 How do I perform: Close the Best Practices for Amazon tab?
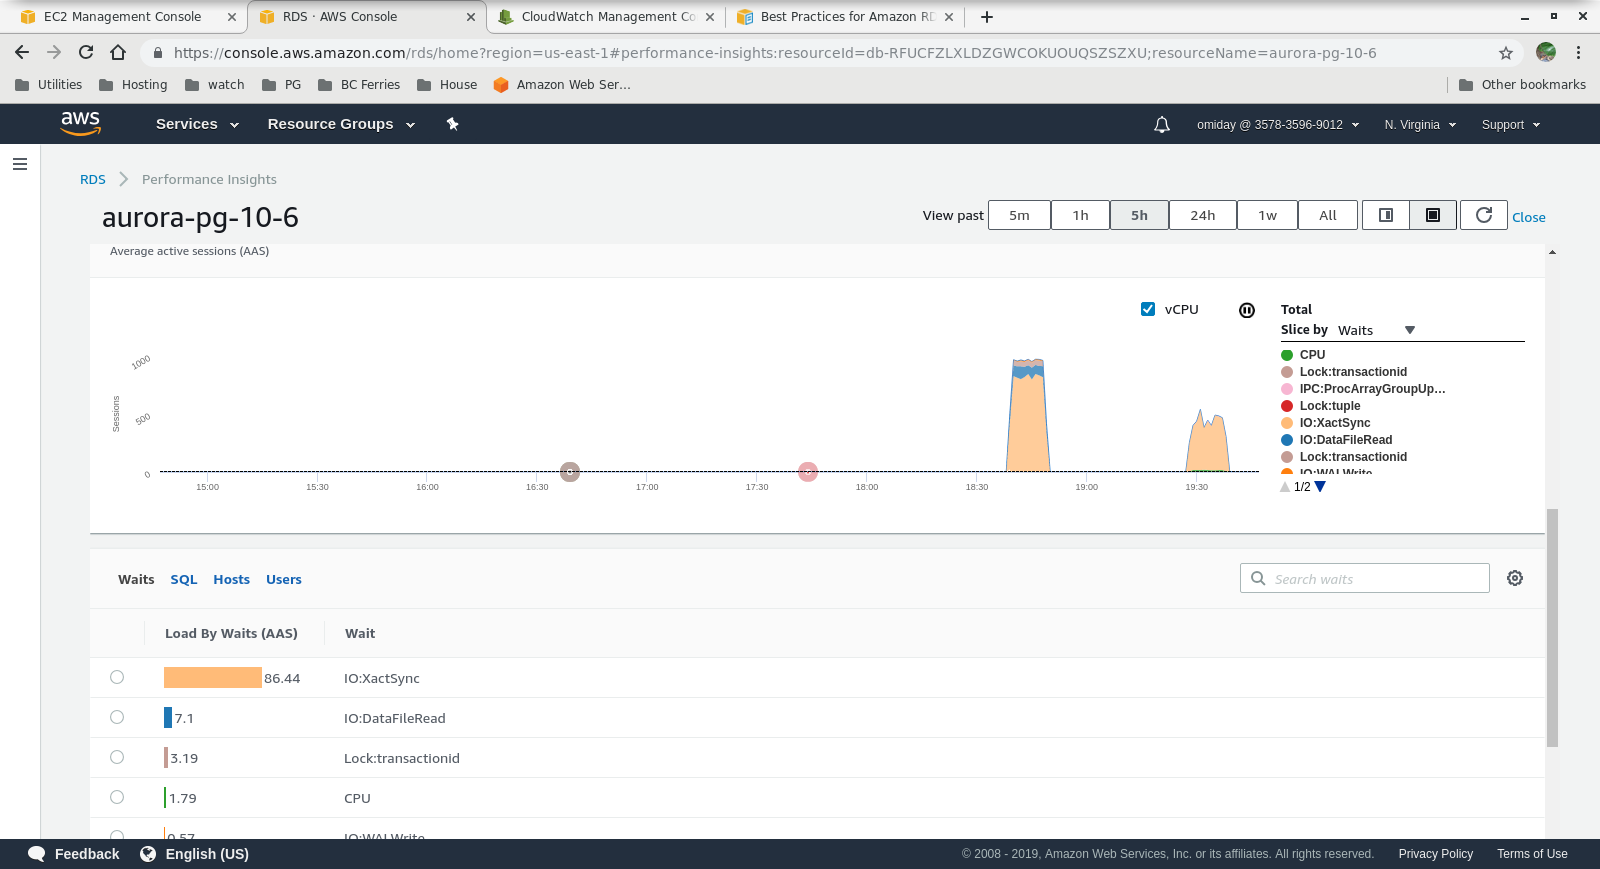click(x=949, y=17)
